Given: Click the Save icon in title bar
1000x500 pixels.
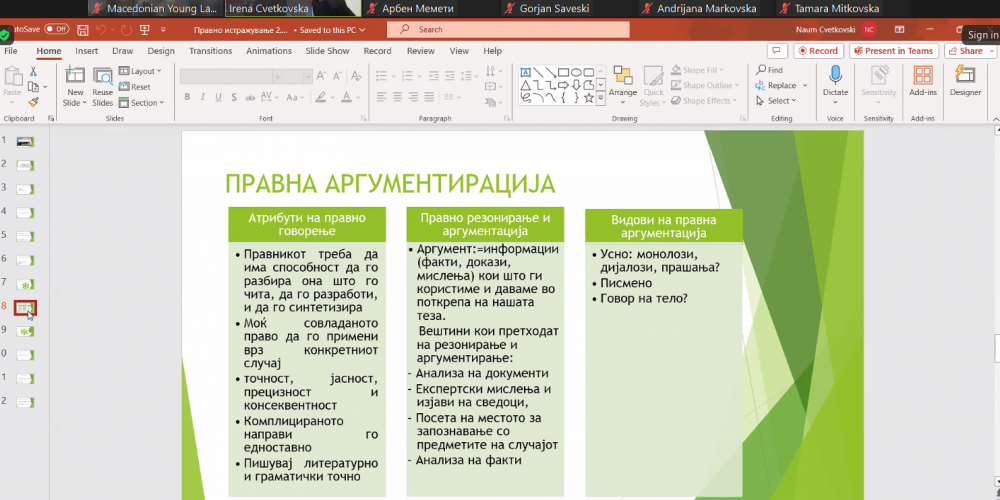Looking at the screenshot, I should pyautogui.click(x=82, y=30).
